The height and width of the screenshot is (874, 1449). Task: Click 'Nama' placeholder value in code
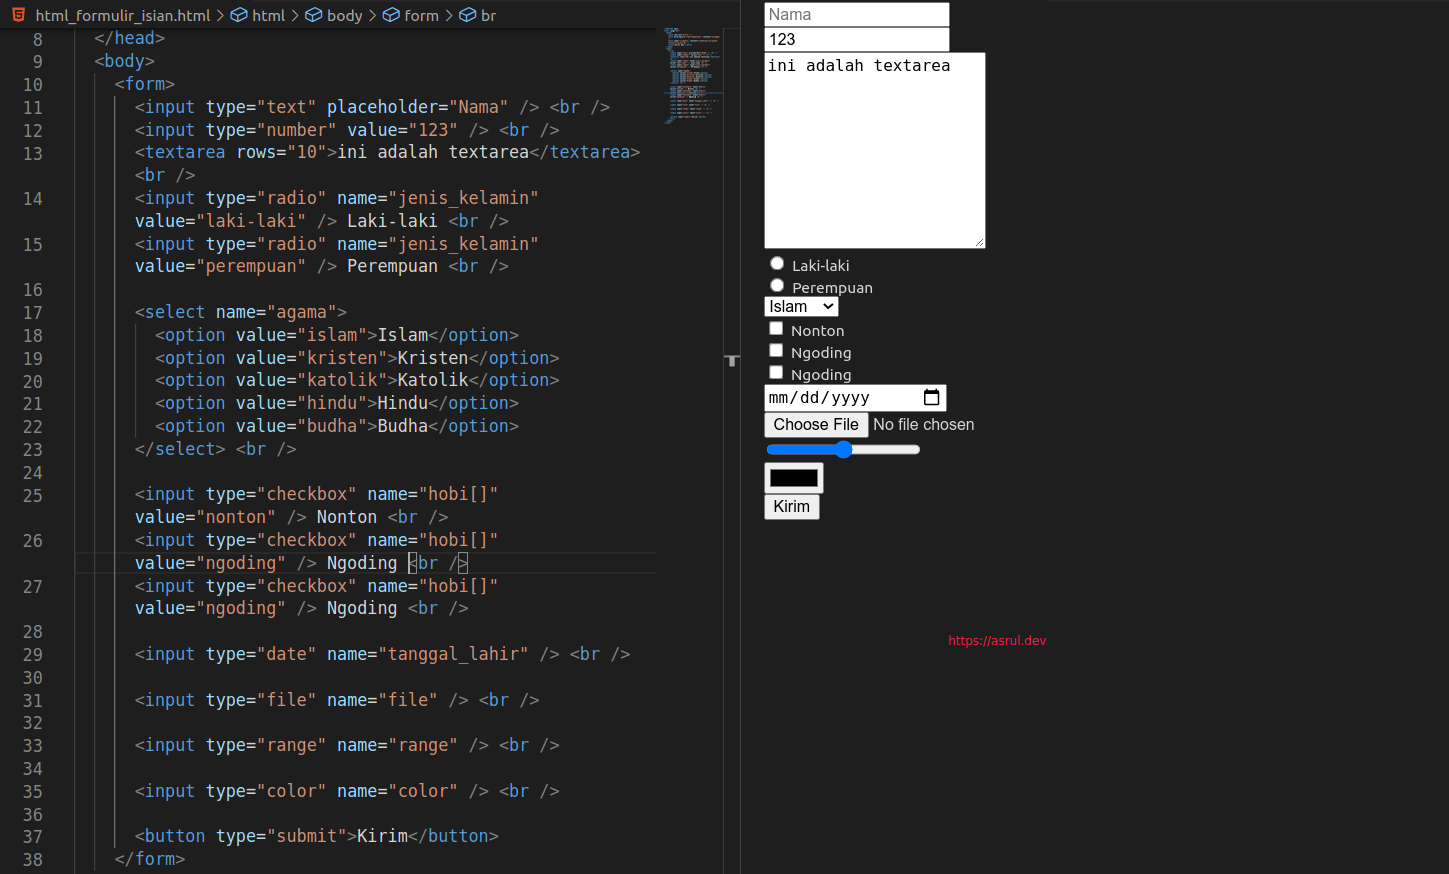coord(478,107)
